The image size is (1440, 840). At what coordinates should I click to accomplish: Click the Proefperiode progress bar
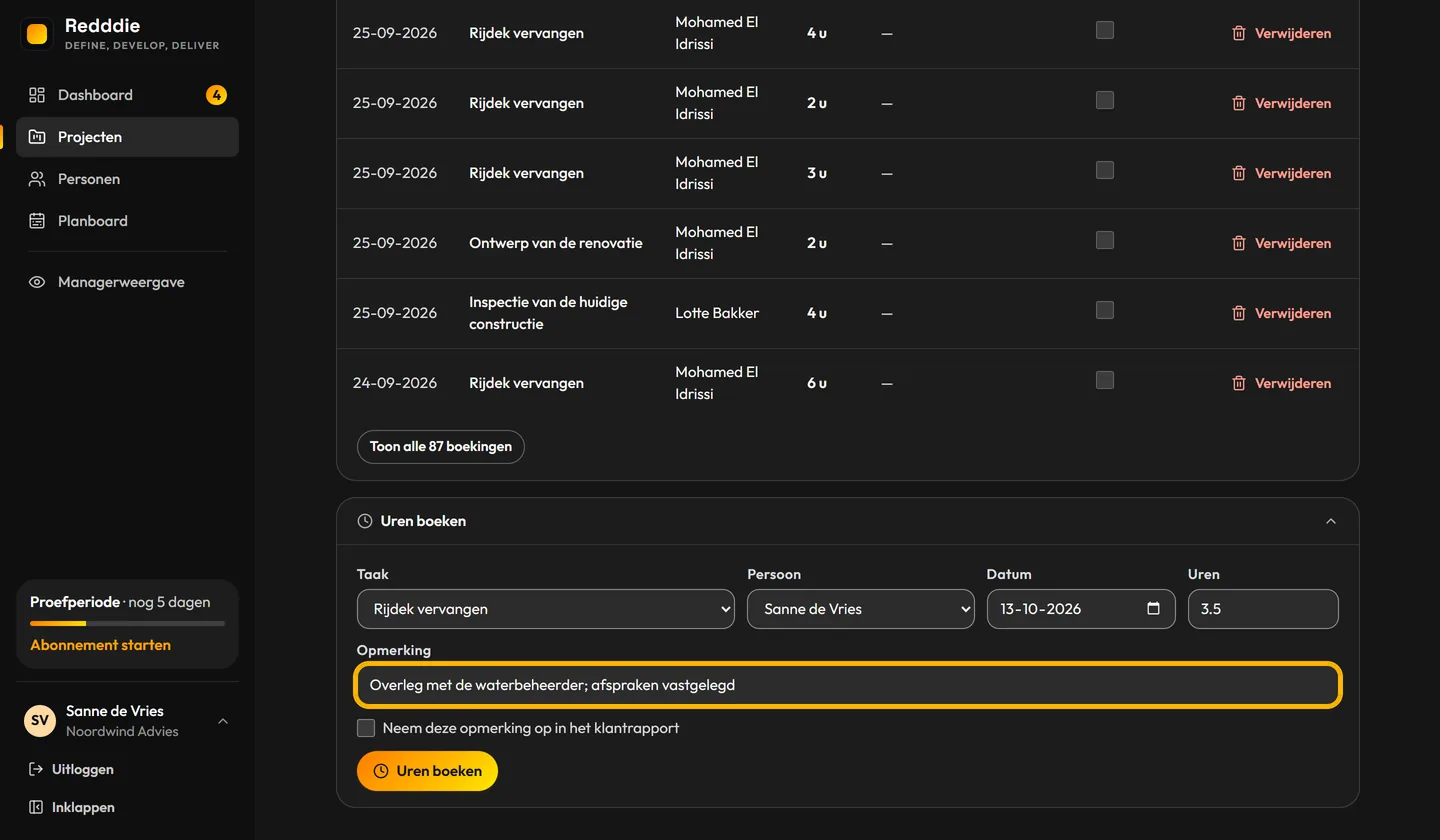[127, 624]
